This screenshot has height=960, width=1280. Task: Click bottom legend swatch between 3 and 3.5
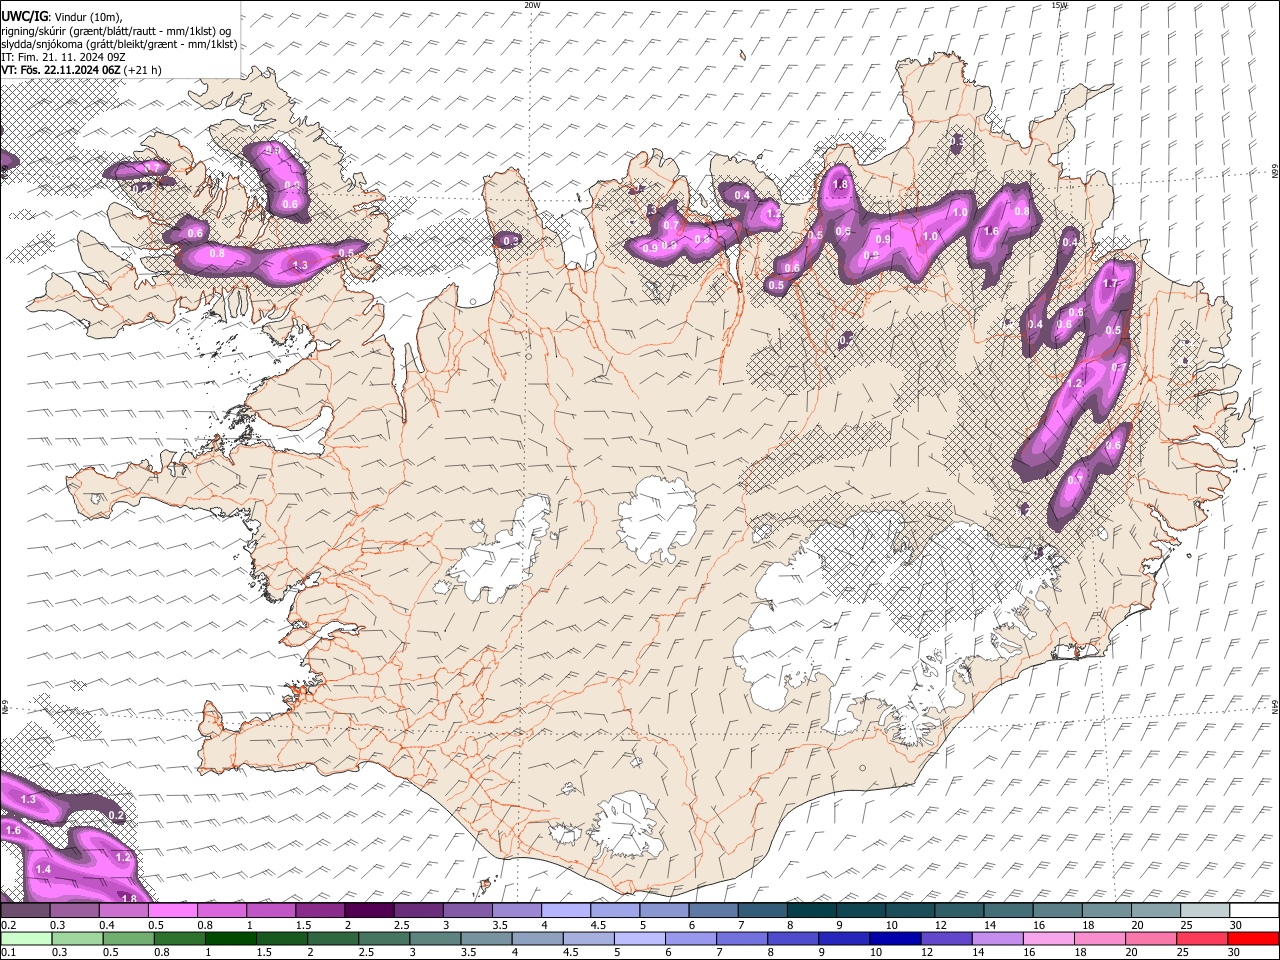(435, 938)
